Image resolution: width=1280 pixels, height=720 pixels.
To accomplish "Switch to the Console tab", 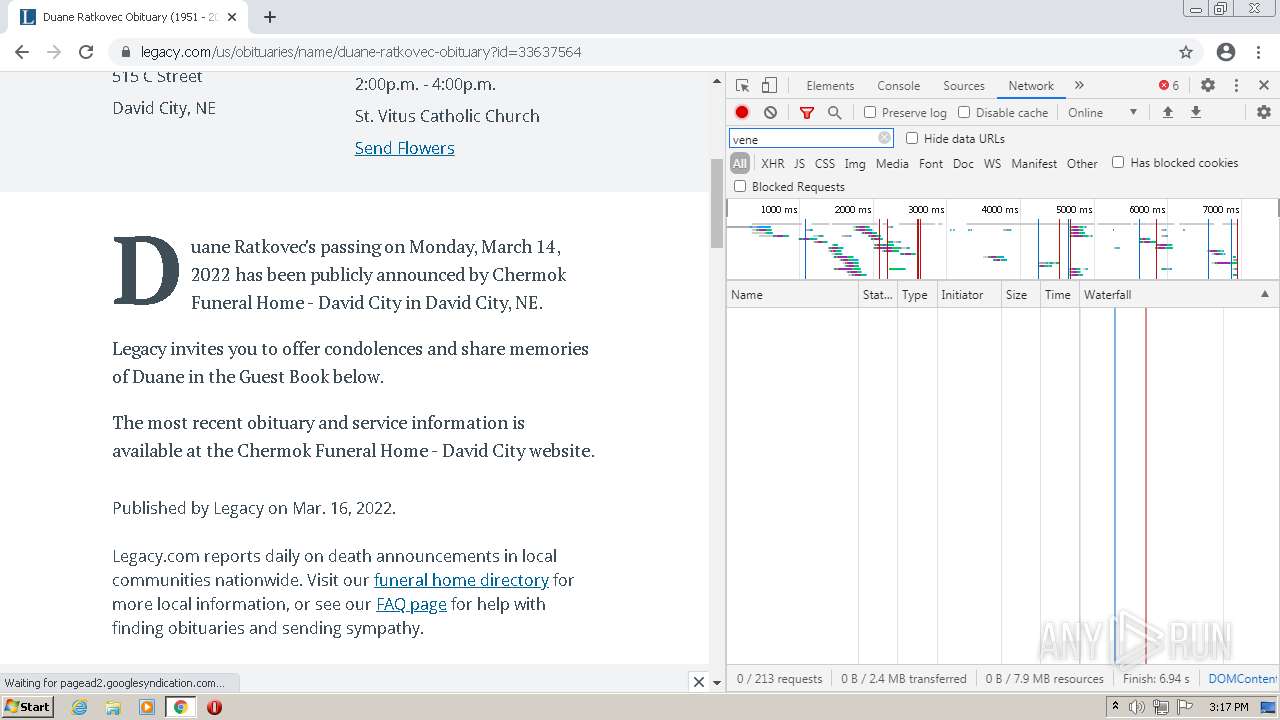I will pyautogui.click(x=898, y=86).
